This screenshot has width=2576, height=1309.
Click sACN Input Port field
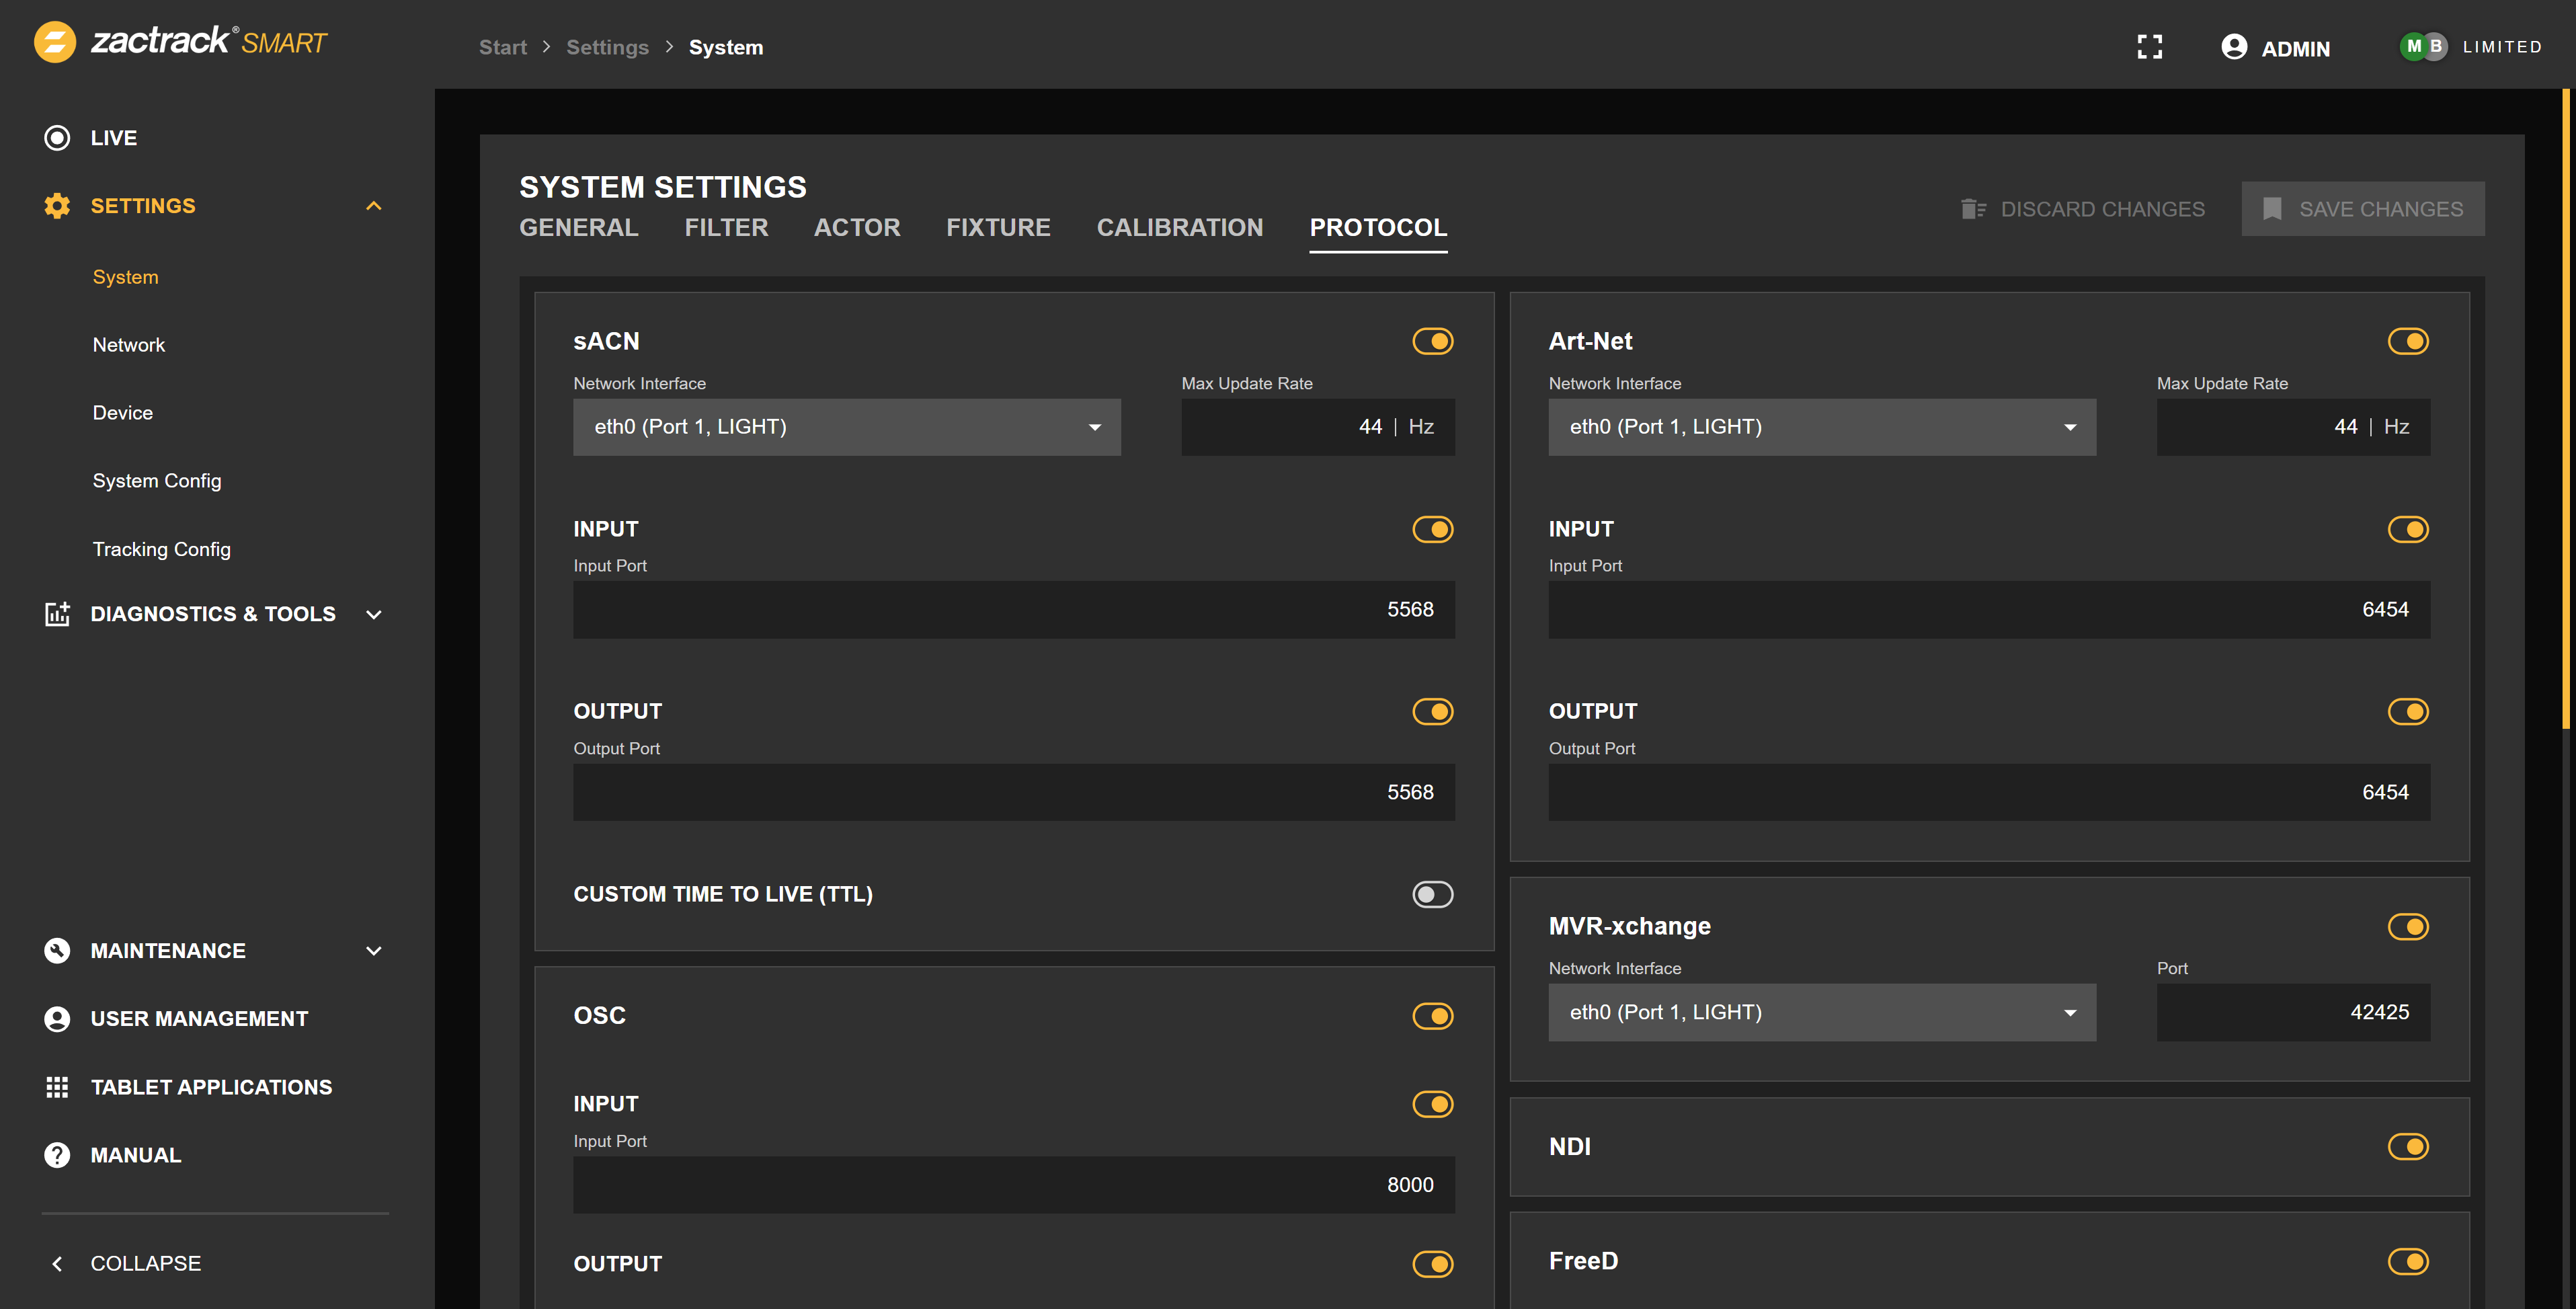click(x=1014, y=610)
